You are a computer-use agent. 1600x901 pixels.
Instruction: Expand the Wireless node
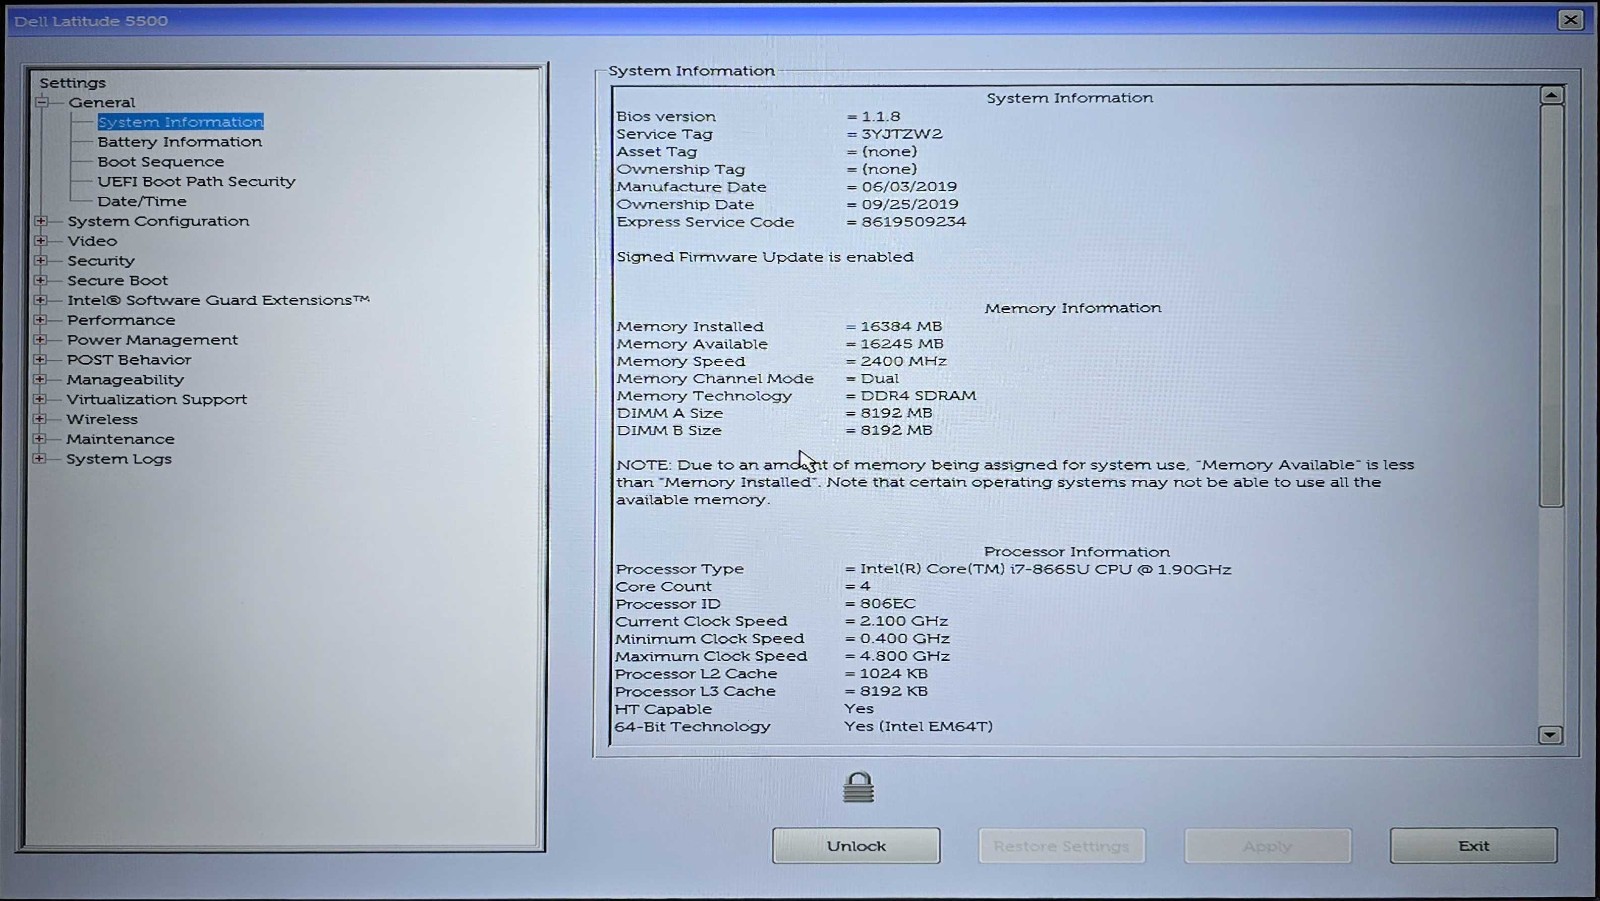pyautogui.click(x=41, y=419)
